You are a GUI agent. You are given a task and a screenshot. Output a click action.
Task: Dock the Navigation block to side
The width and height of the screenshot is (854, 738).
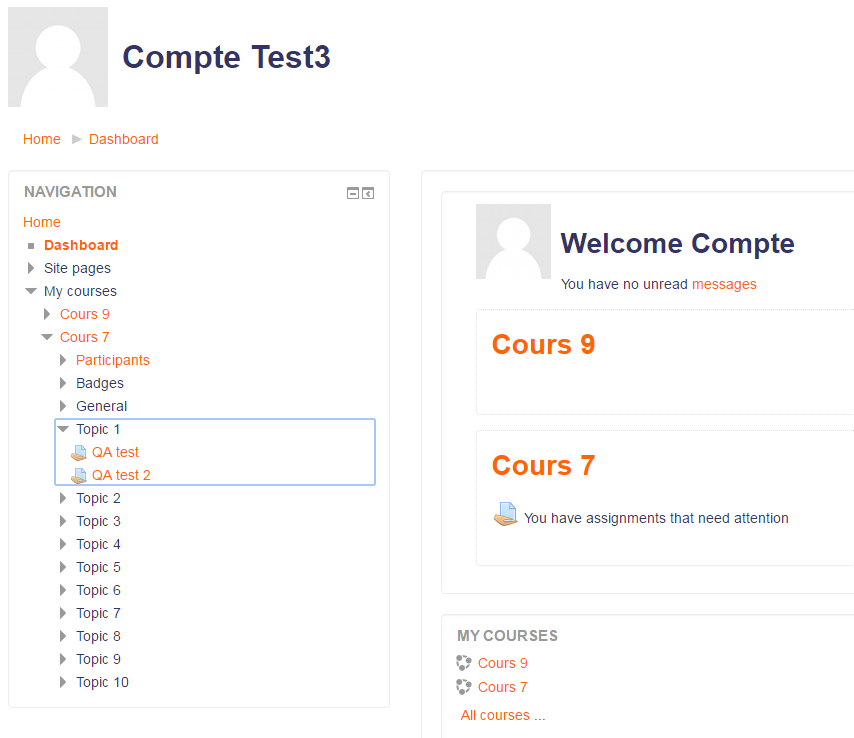pos(368,193)
